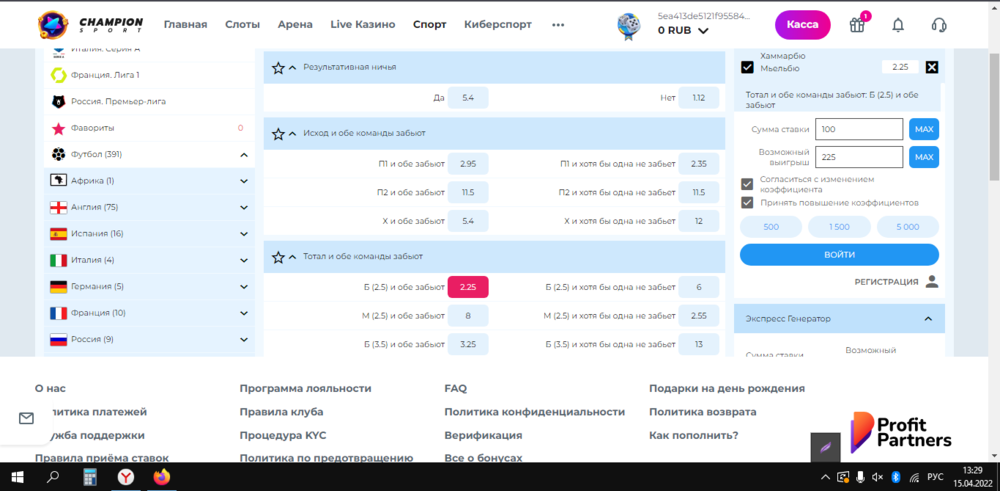
Task: Expand Африка (1) list
Action: click(x=244, y=181)
